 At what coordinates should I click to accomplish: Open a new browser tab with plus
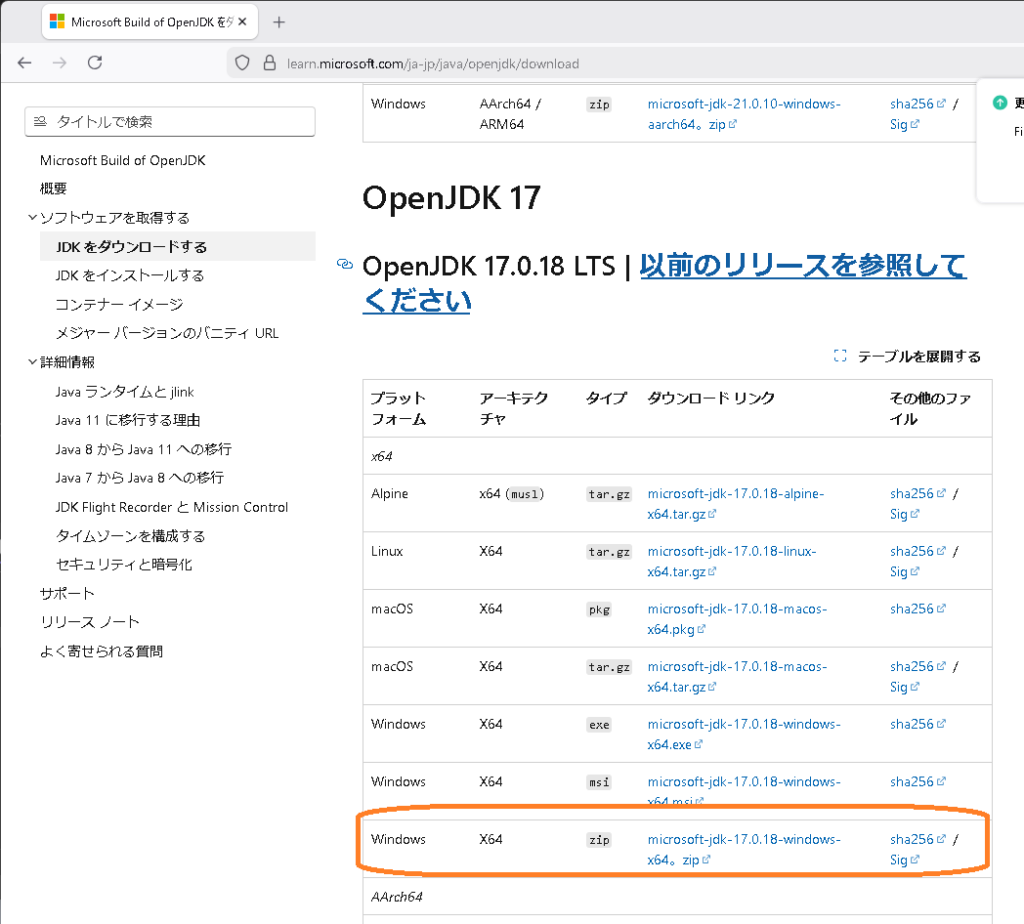(279, 22)
